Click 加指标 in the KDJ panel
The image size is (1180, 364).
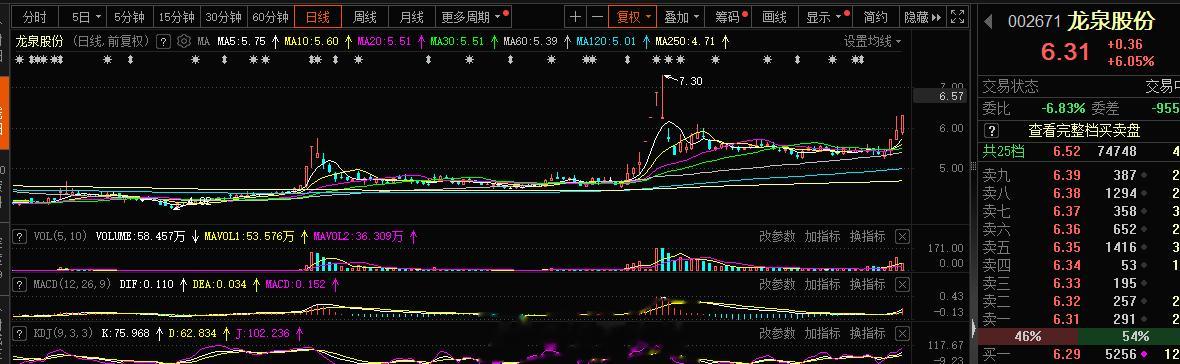[x=822, y=332]
